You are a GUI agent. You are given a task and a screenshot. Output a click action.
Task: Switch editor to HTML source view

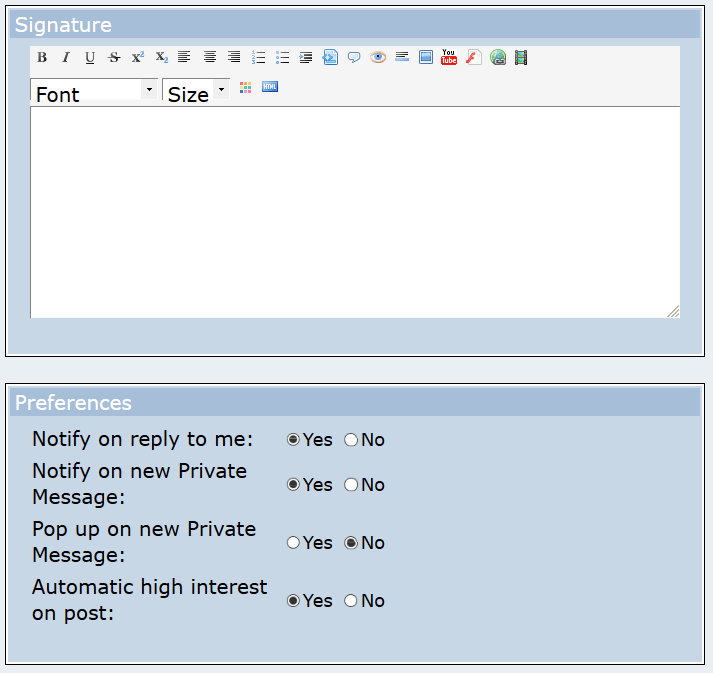pyautogui.click(x=270, y=87)
